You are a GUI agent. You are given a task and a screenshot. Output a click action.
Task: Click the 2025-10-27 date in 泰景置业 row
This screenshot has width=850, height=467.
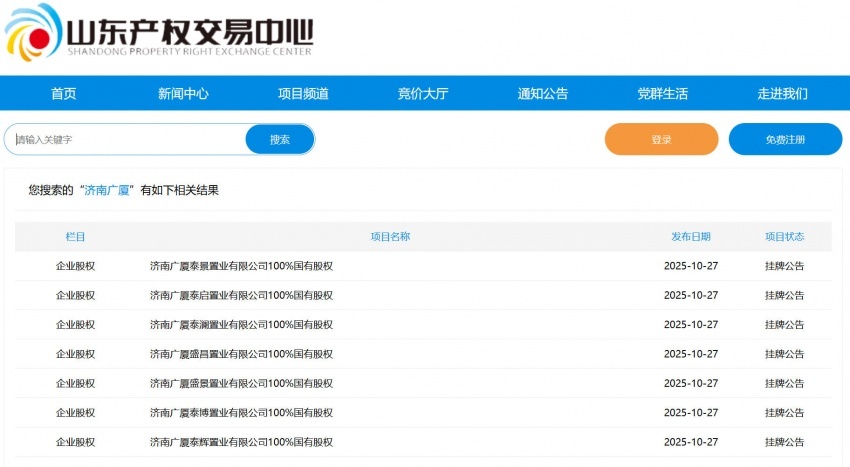(x=691, y=266)
